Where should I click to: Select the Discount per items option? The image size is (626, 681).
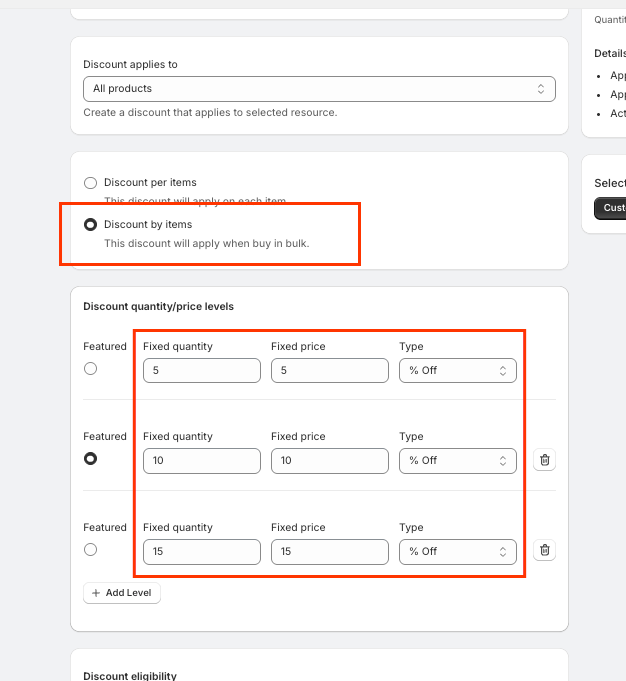[x=91, y=183]
